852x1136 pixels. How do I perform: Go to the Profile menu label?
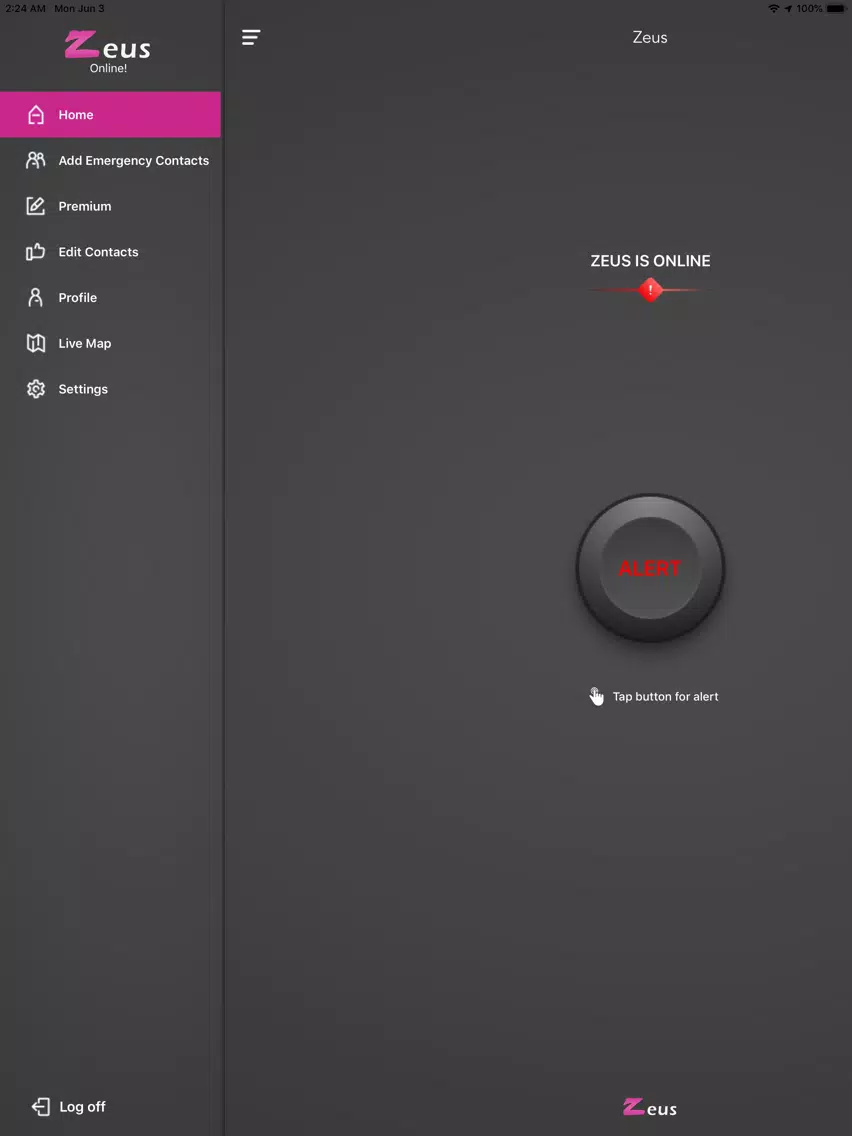[x=78, y=297]
